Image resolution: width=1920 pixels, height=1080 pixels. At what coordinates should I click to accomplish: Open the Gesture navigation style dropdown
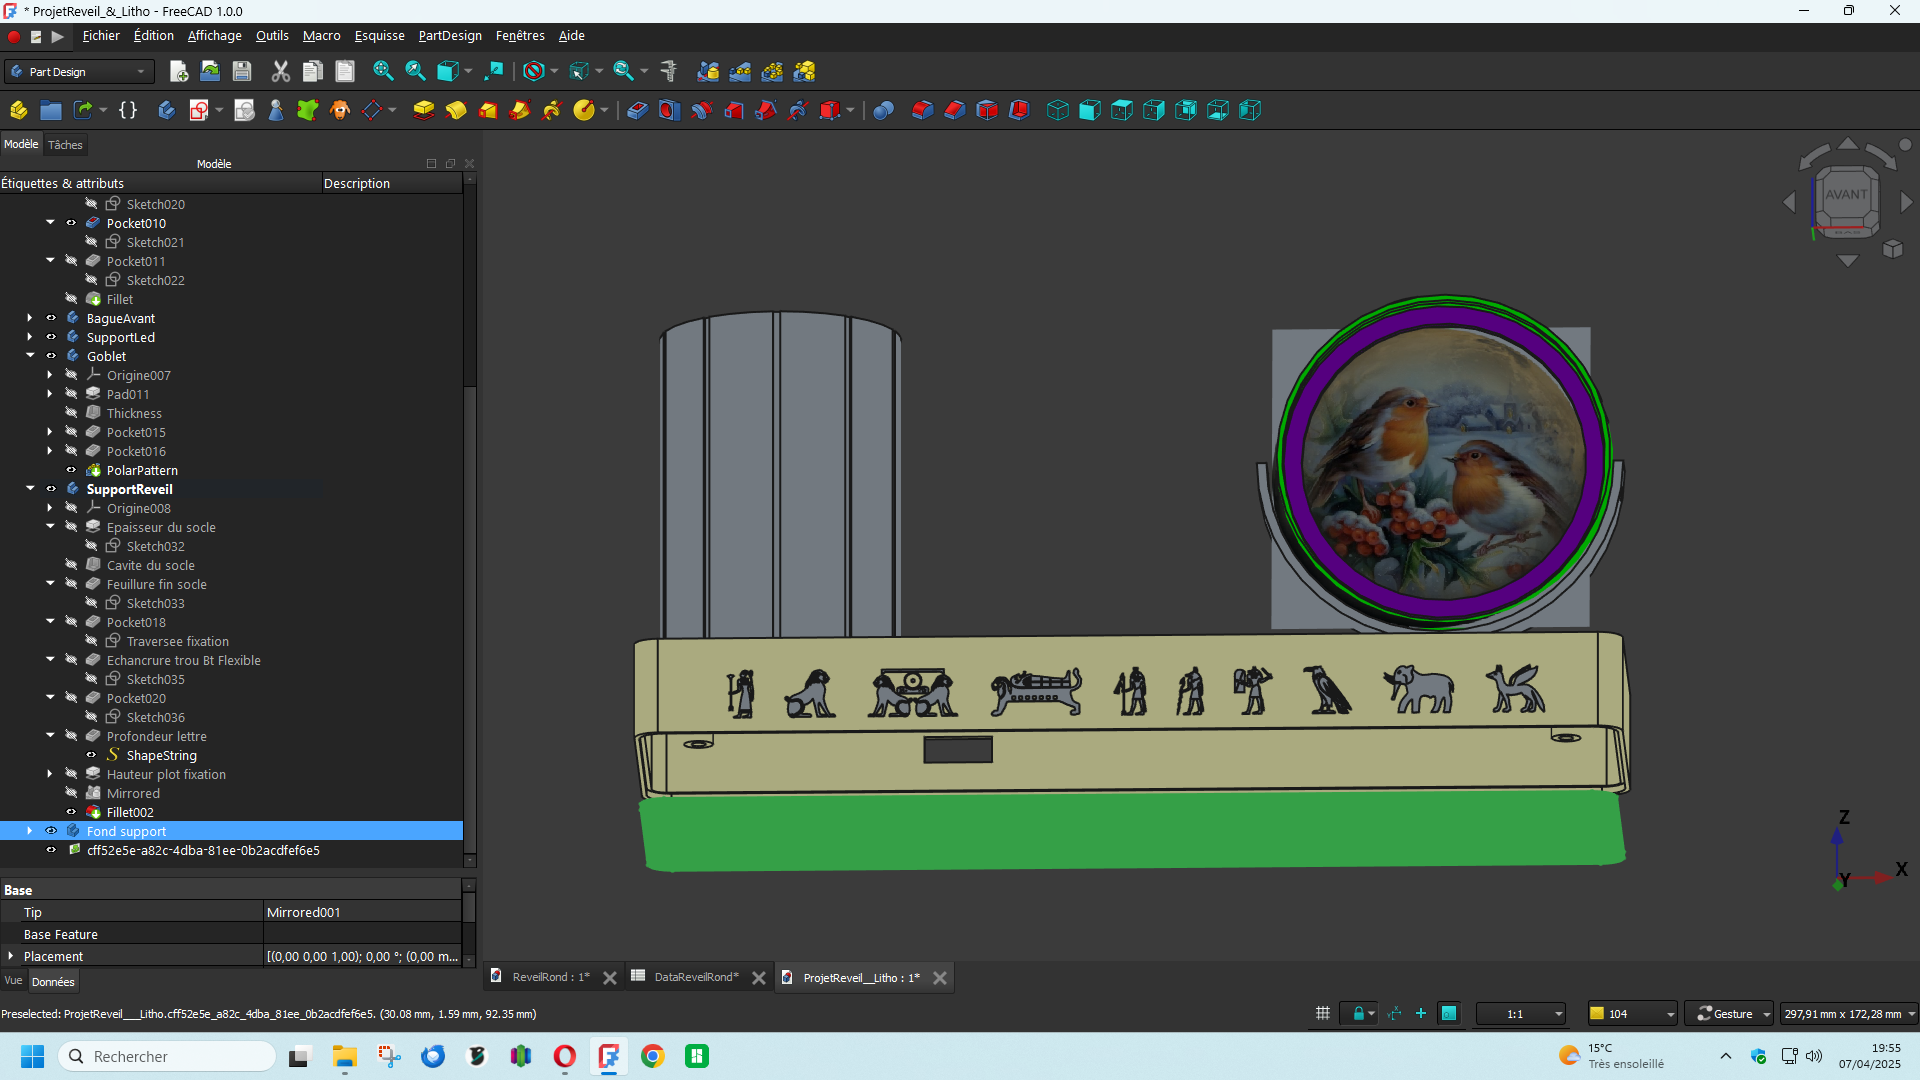pyautogui.click(x=1729, y=1014)
